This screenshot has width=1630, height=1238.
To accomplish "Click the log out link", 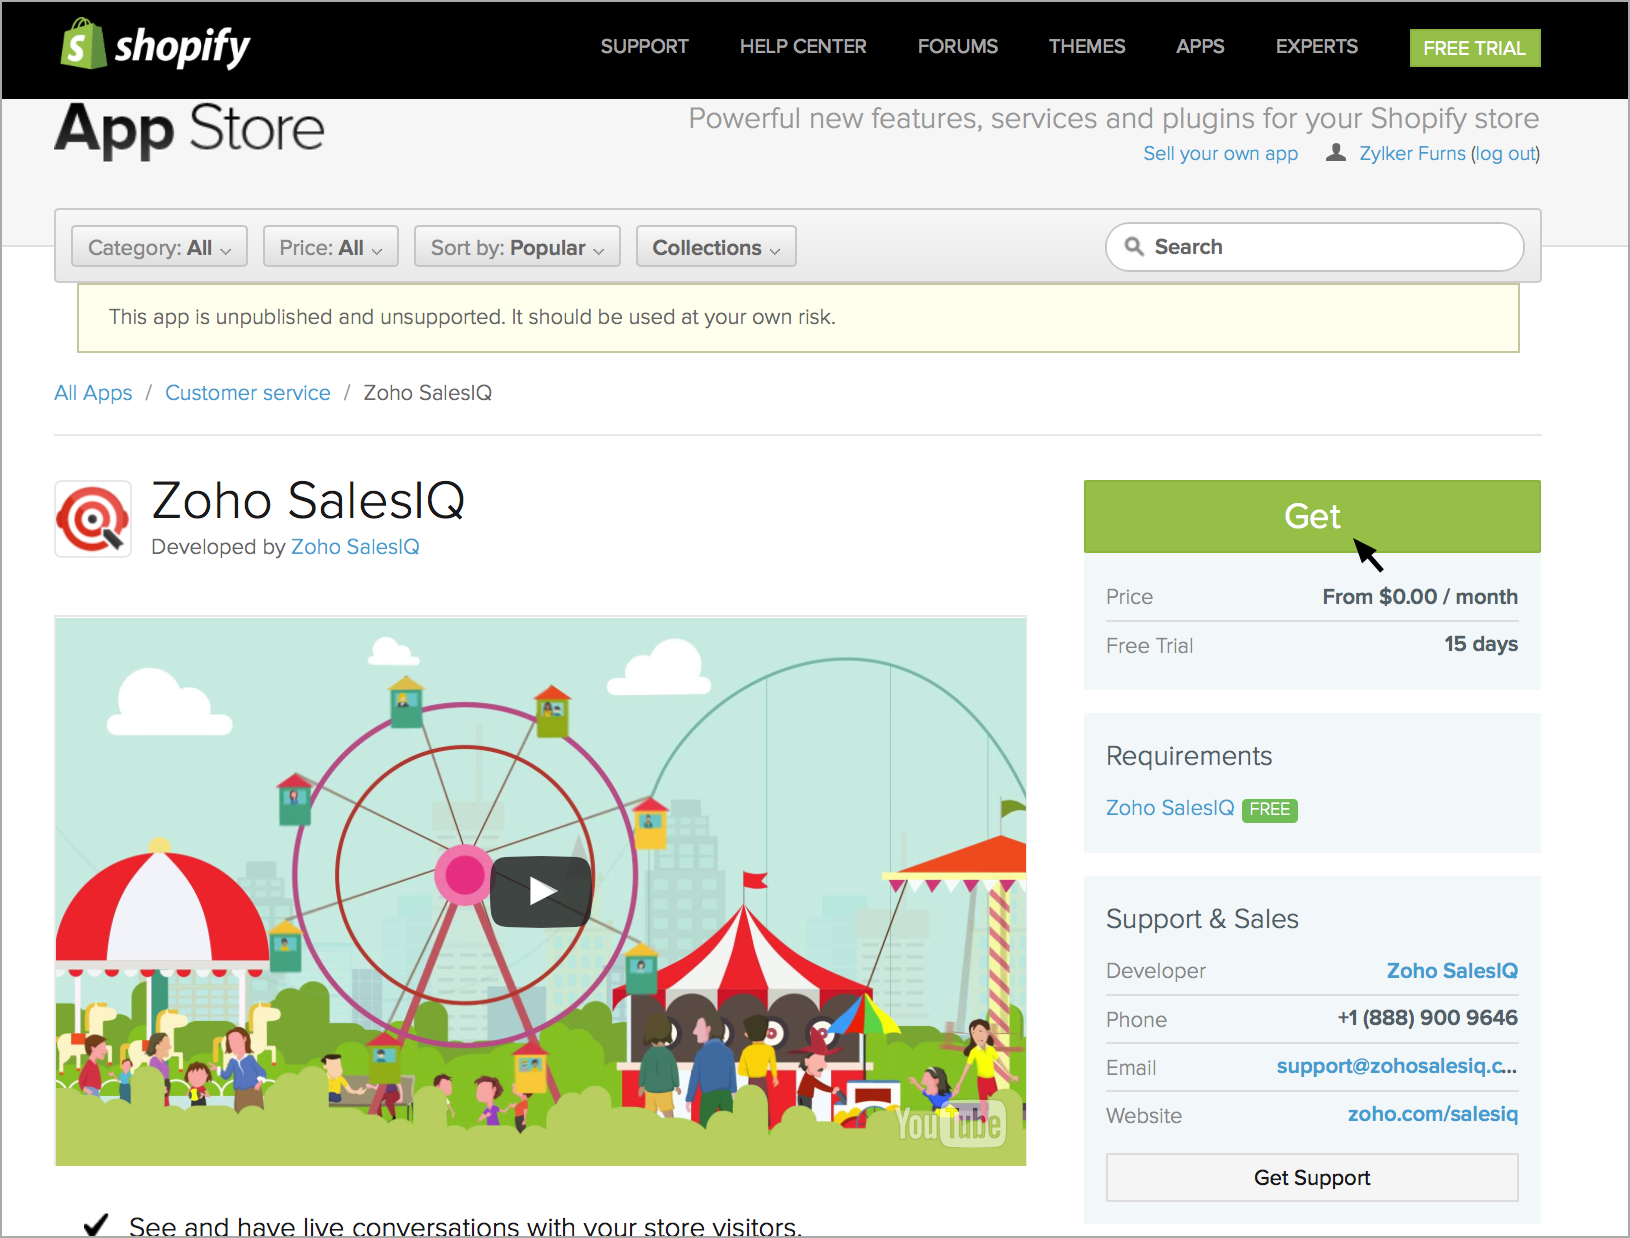I will click(x=1506, y=154).
